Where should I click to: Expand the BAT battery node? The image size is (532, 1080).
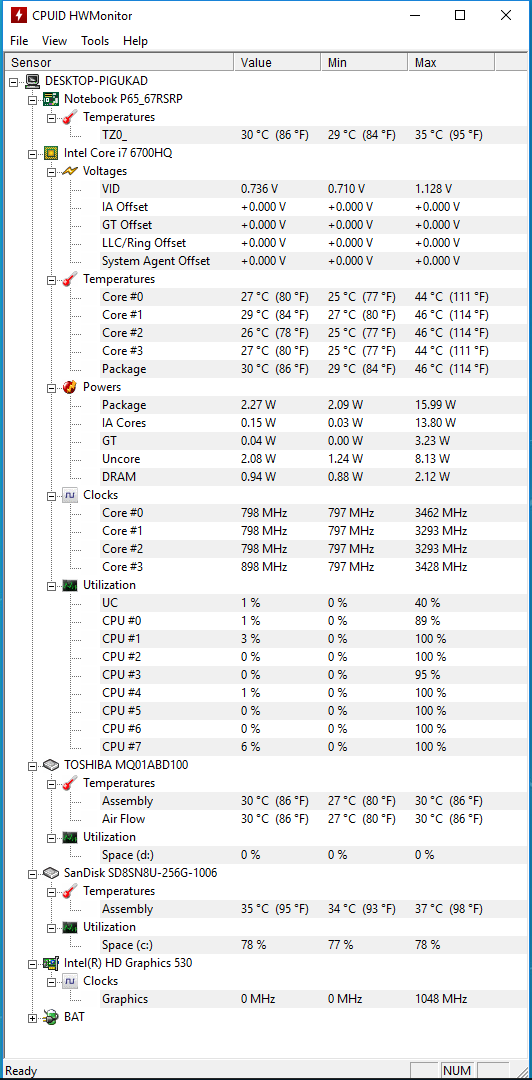pos(32,1018)
